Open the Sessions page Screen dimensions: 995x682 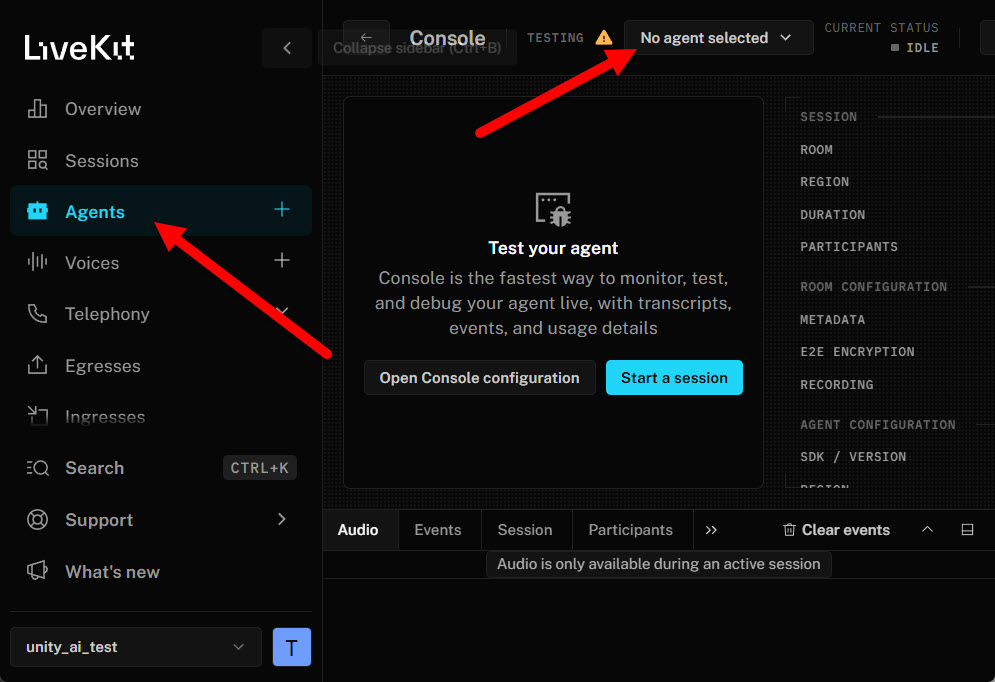tap(161, 161)
